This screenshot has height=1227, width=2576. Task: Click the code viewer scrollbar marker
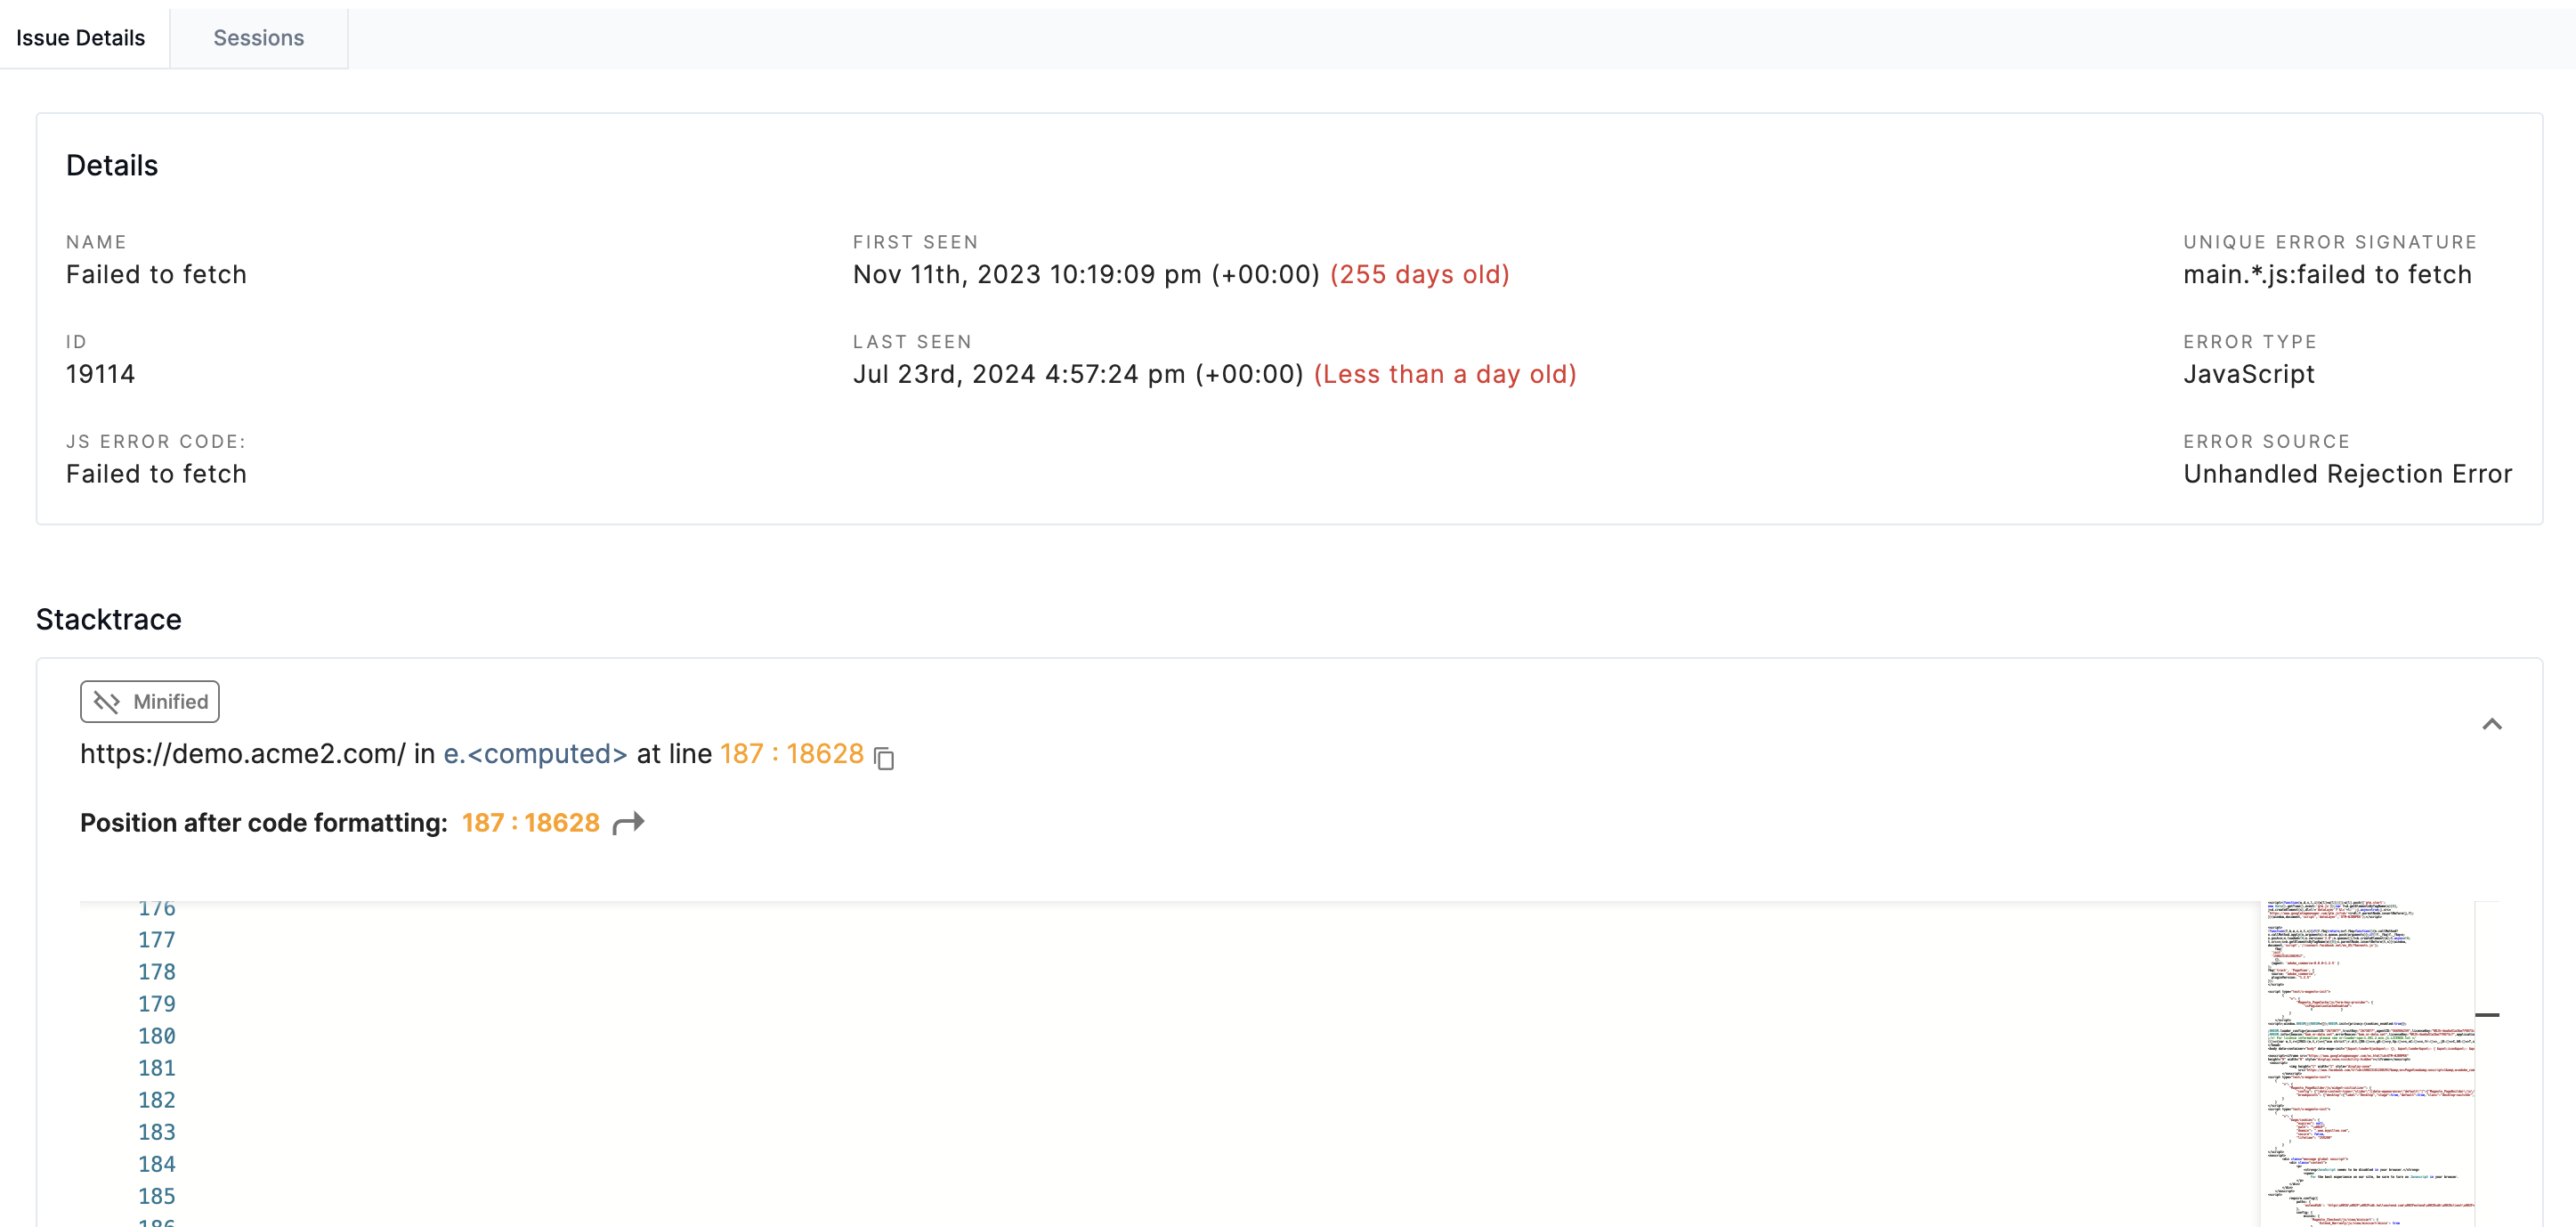pos(2487,1015)
